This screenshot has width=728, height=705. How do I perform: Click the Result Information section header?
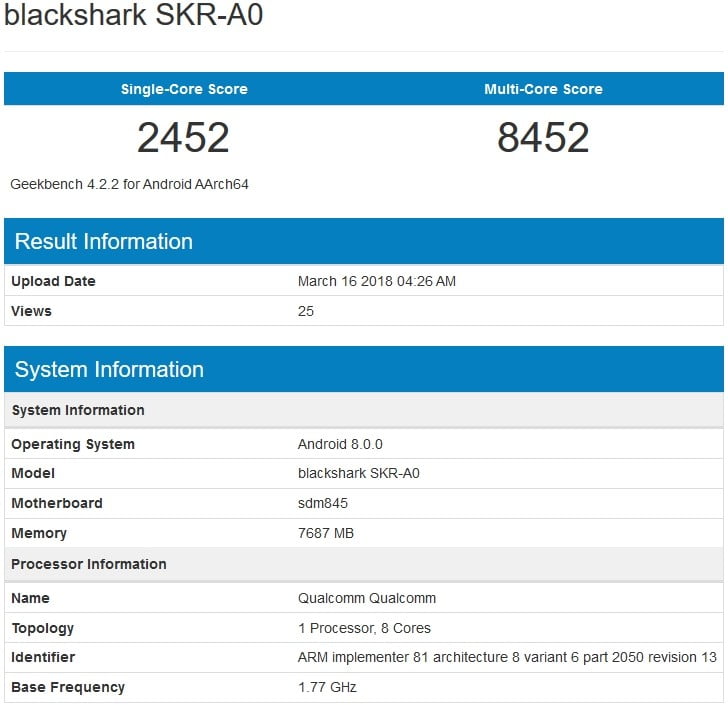coord(104,241)
